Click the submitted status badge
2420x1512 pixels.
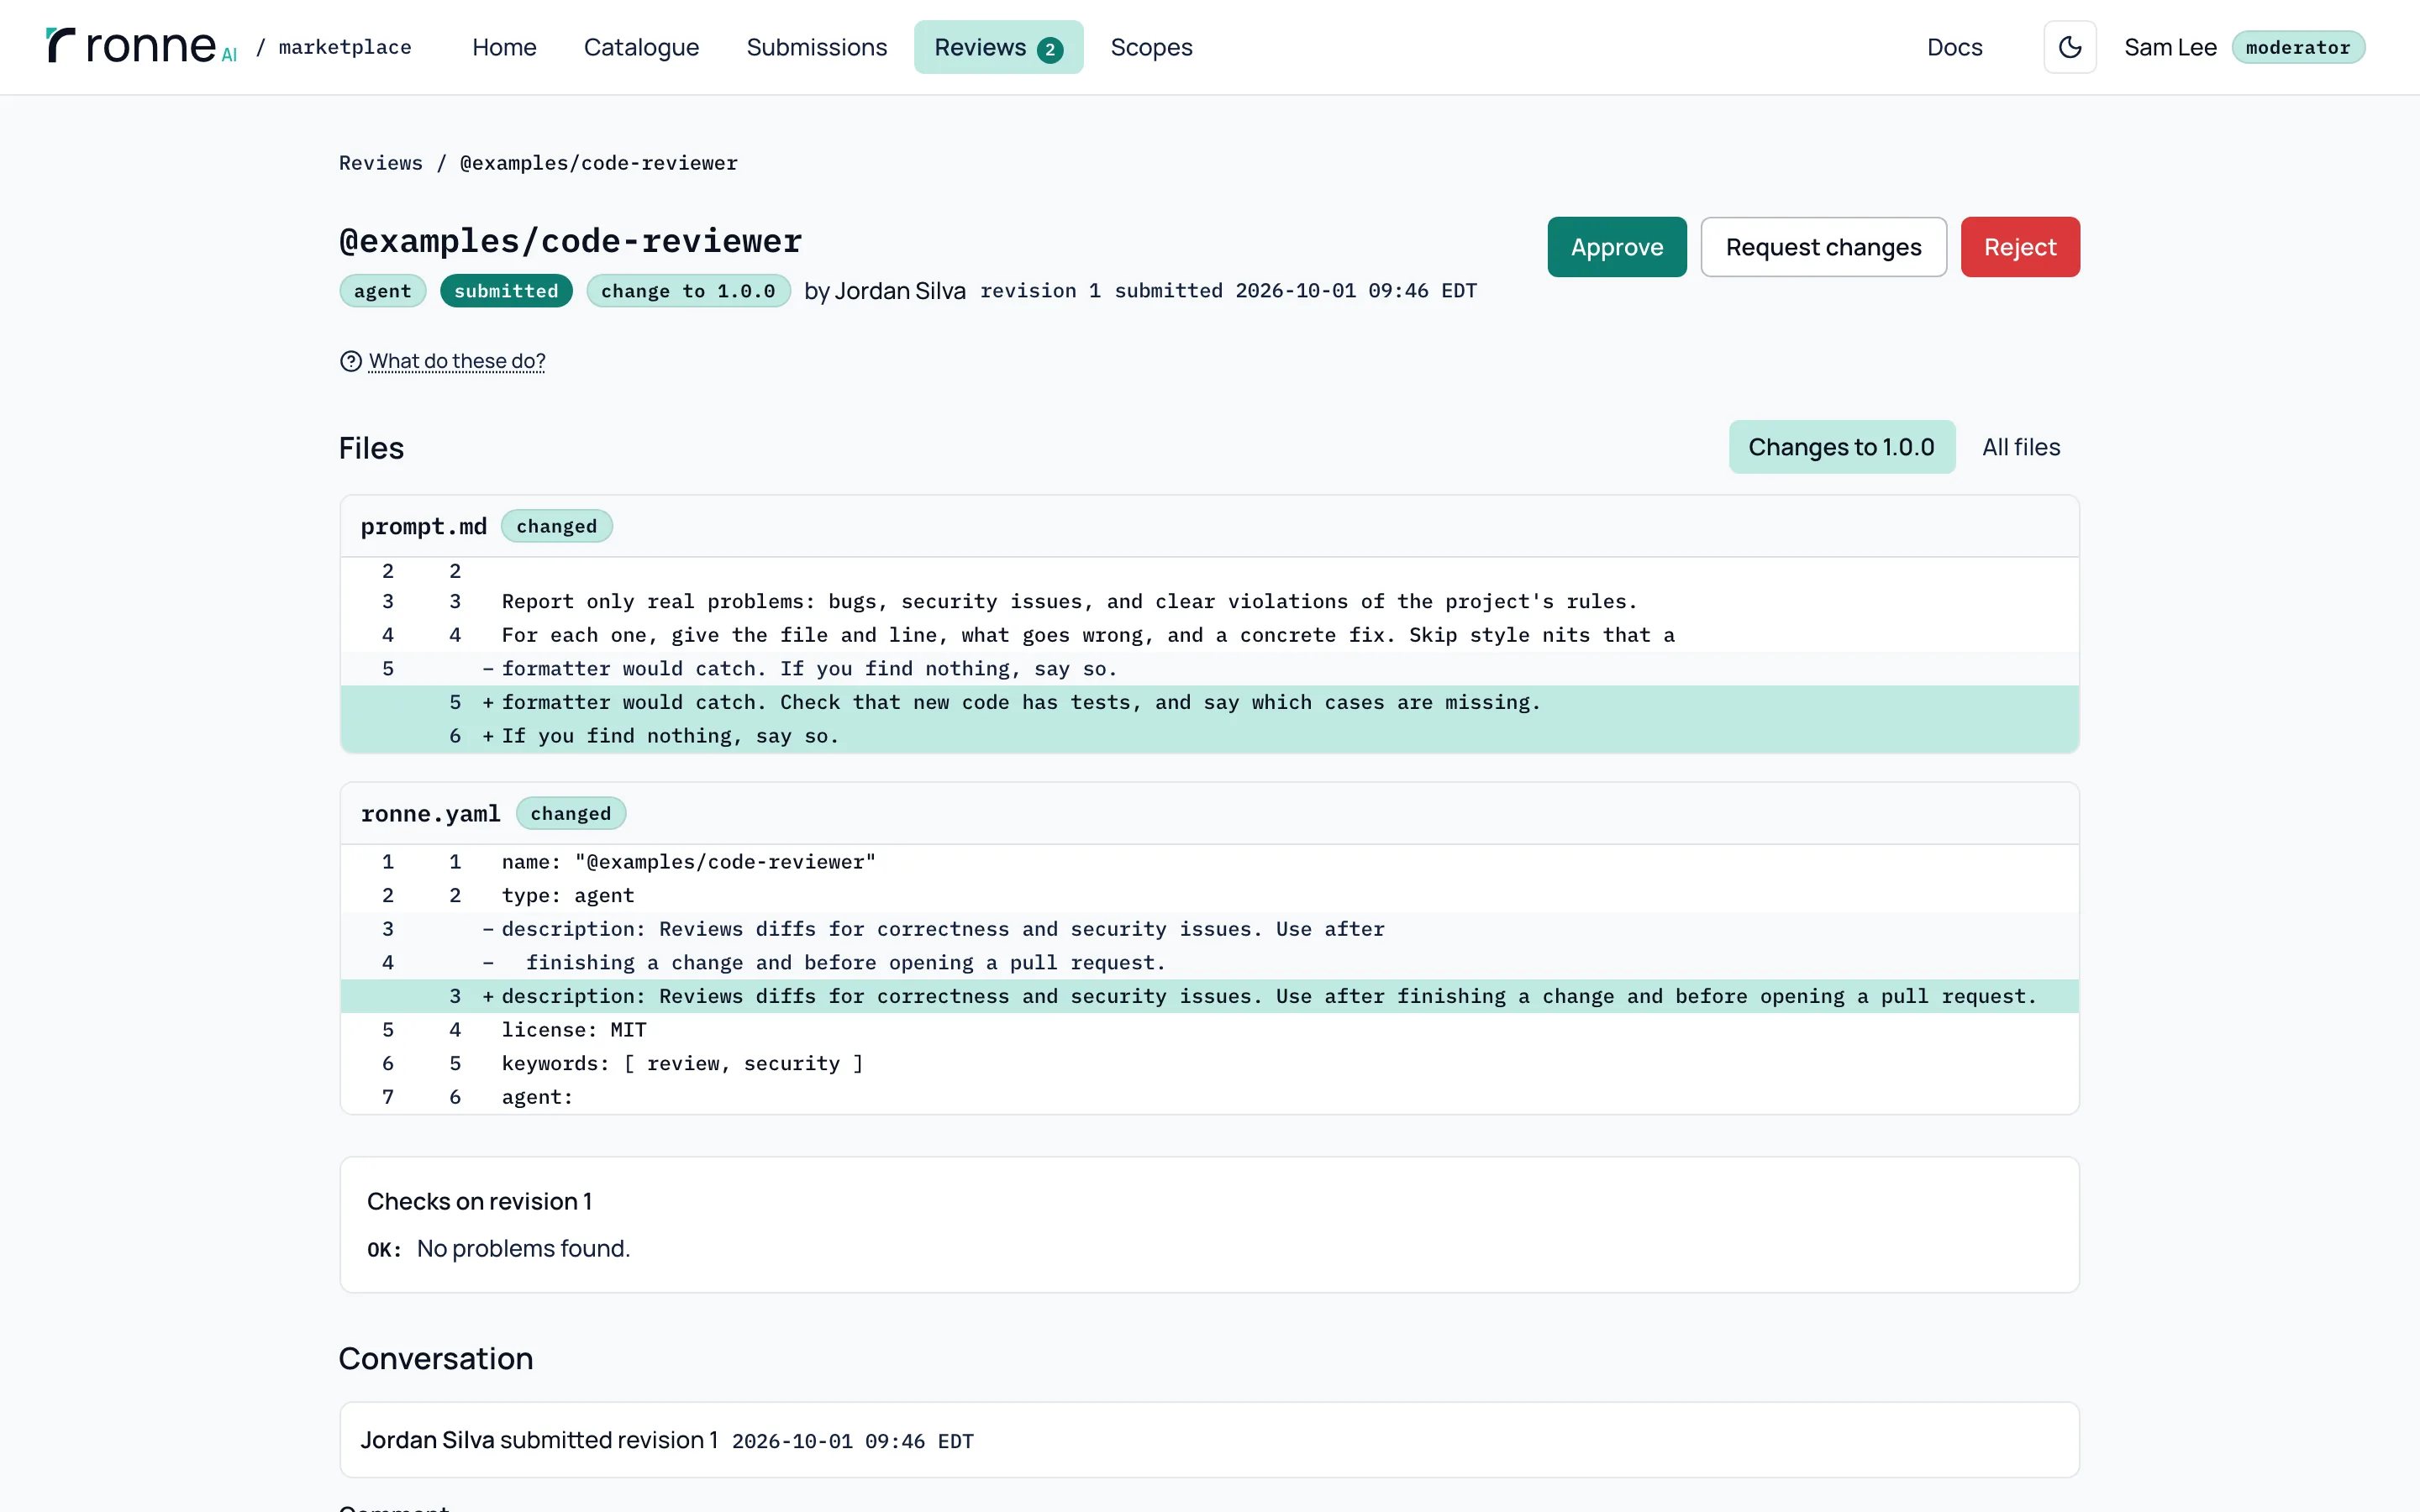tap(506, 291)
